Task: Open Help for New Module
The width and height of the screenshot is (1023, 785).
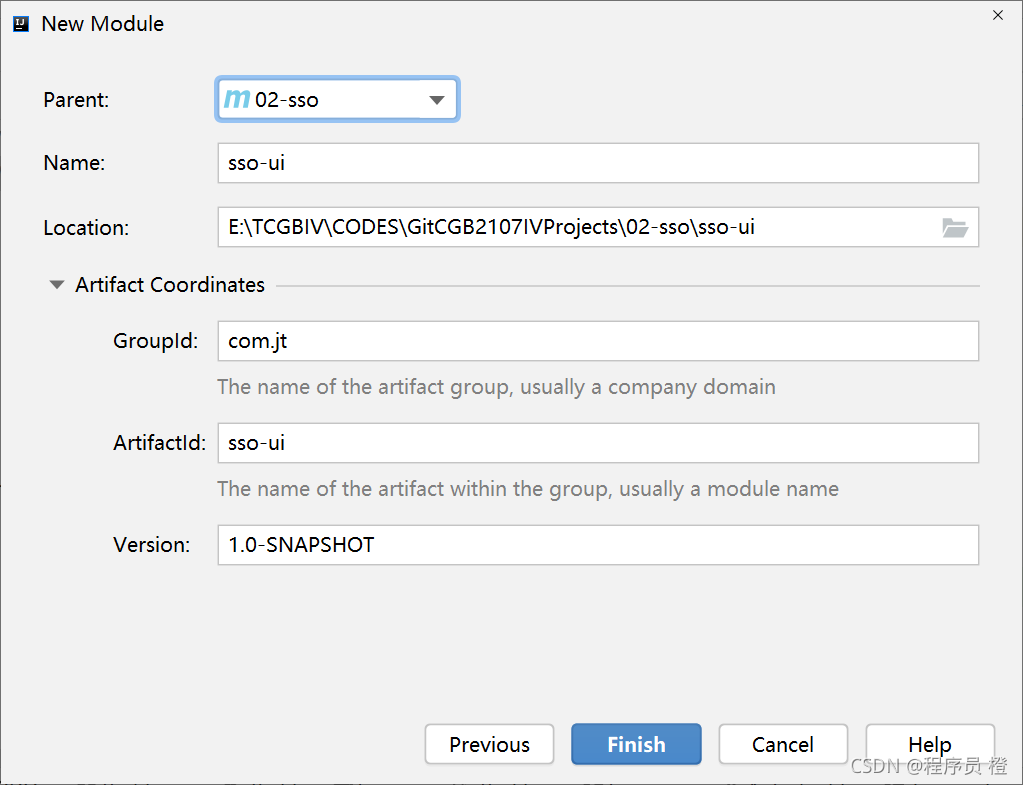Action: tap(930, 744)
